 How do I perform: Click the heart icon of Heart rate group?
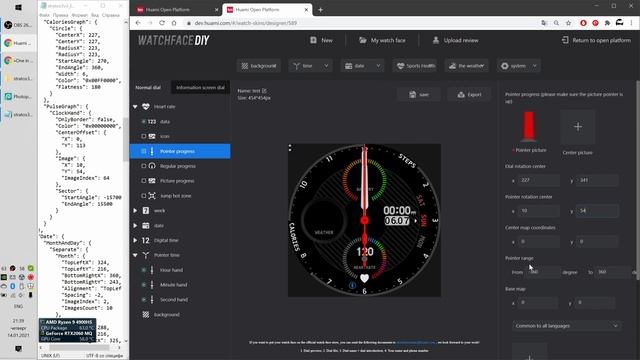click(x=146, y=107)
